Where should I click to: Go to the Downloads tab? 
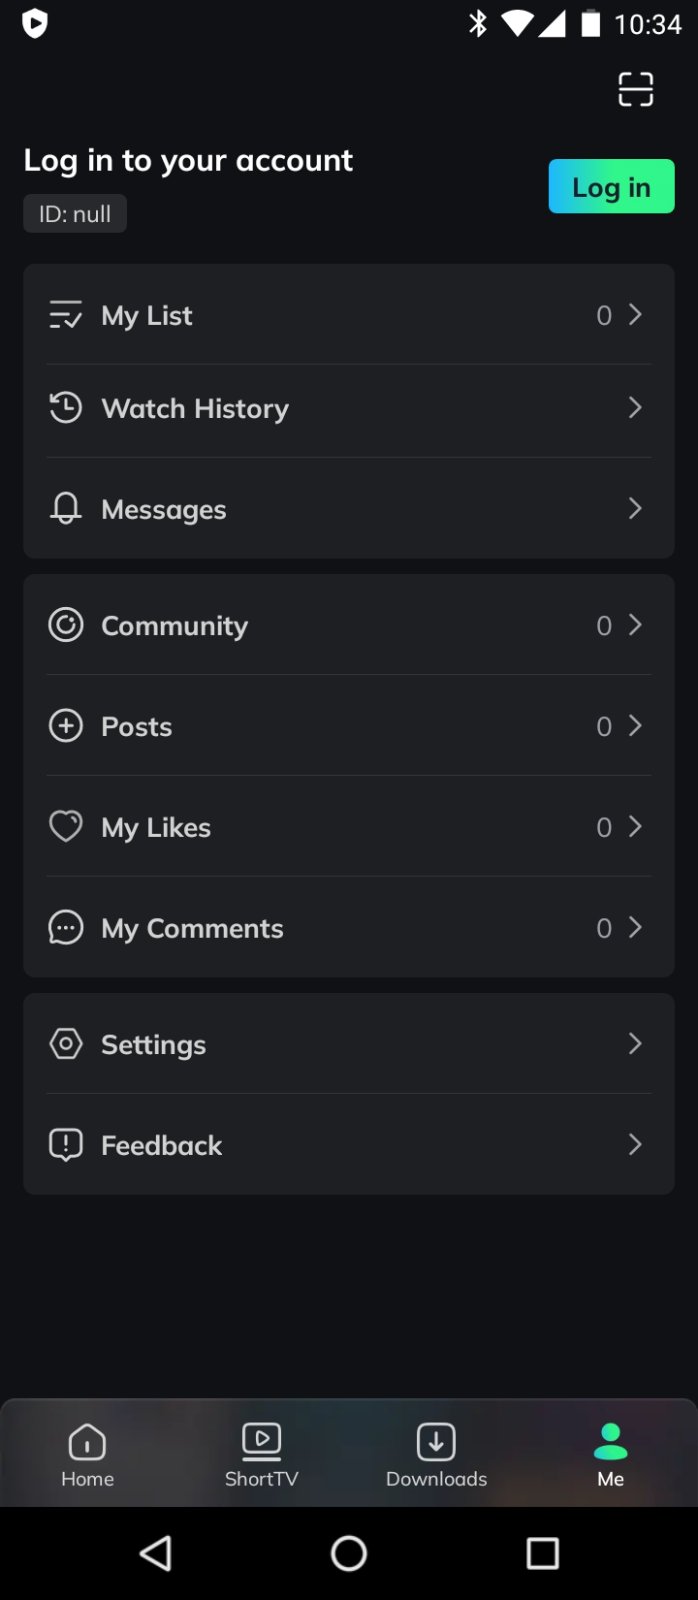pyautogui.click(x=436, y=1455)
